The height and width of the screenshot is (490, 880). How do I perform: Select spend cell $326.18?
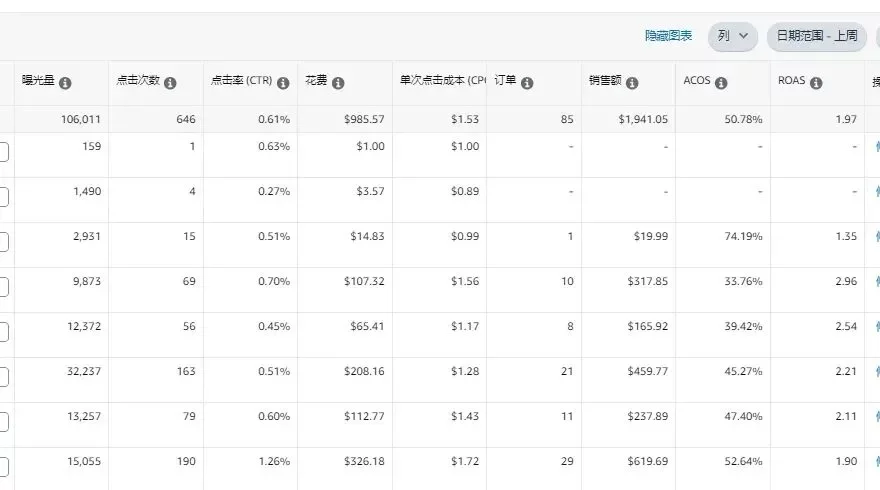[364, 461]
